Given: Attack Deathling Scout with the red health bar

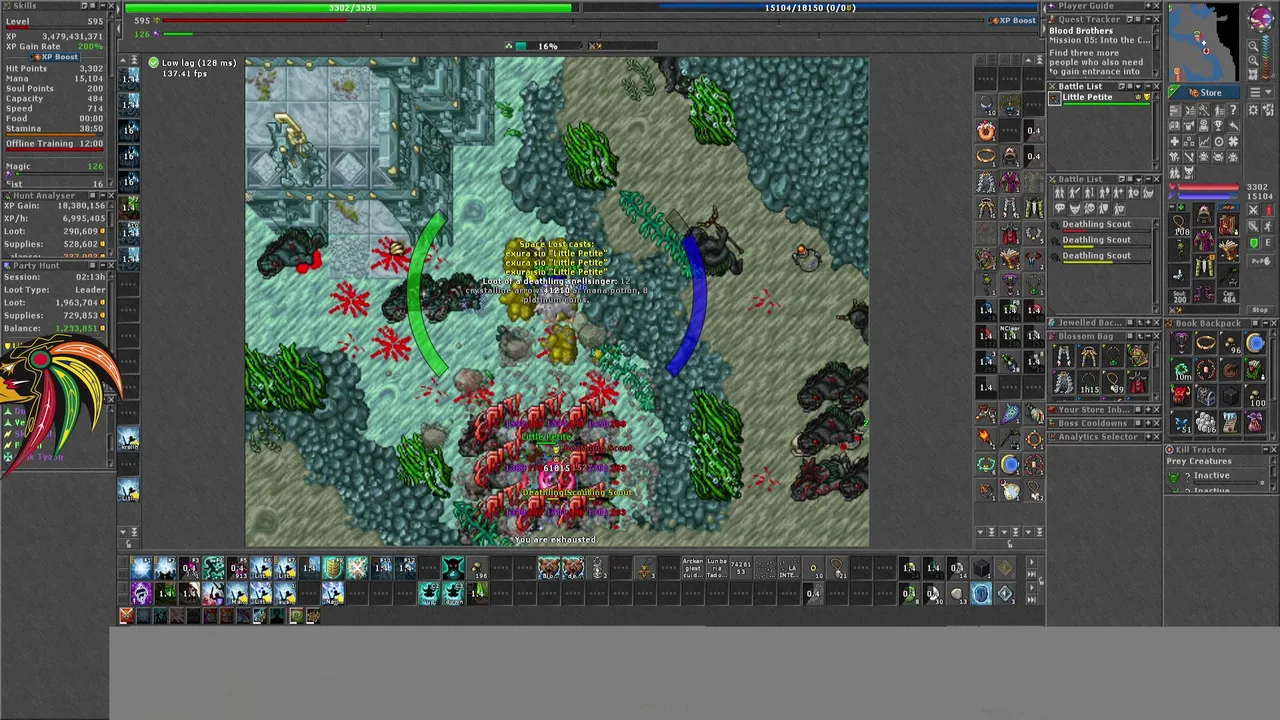Looking at the screenshot, I should 1100,226.
